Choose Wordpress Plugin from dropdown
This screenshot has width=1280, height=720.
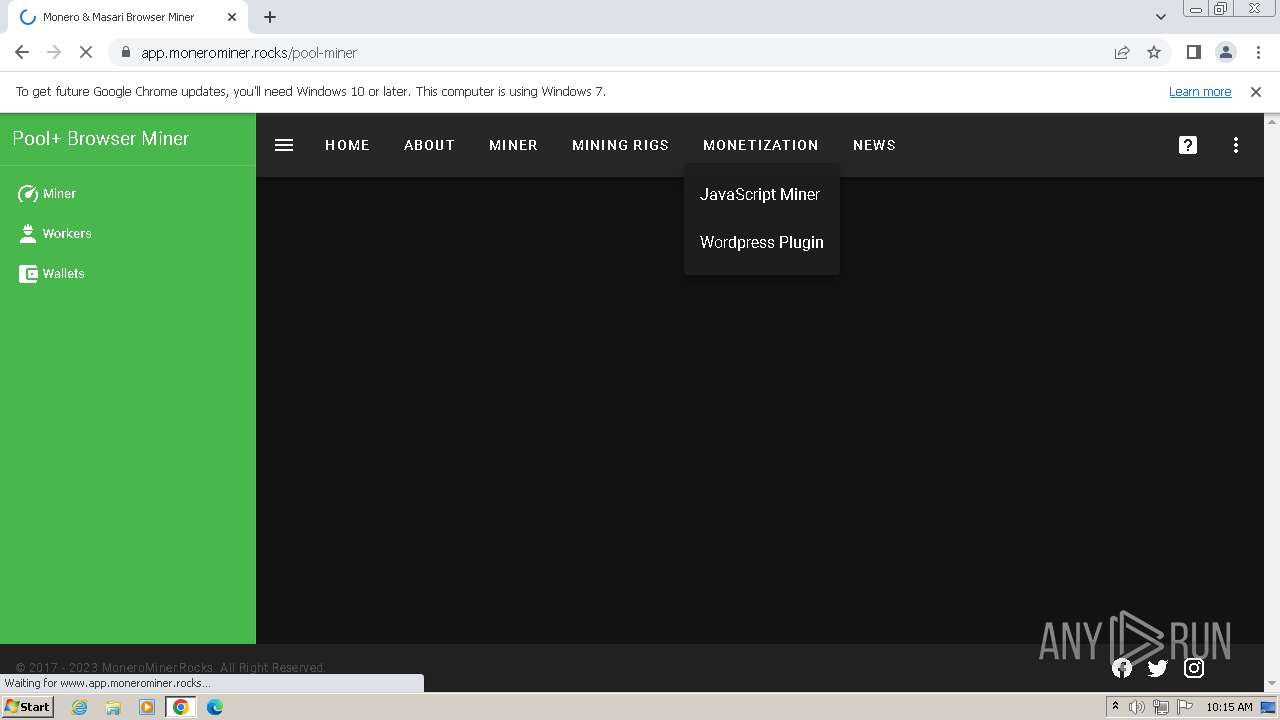pos(762,242)
